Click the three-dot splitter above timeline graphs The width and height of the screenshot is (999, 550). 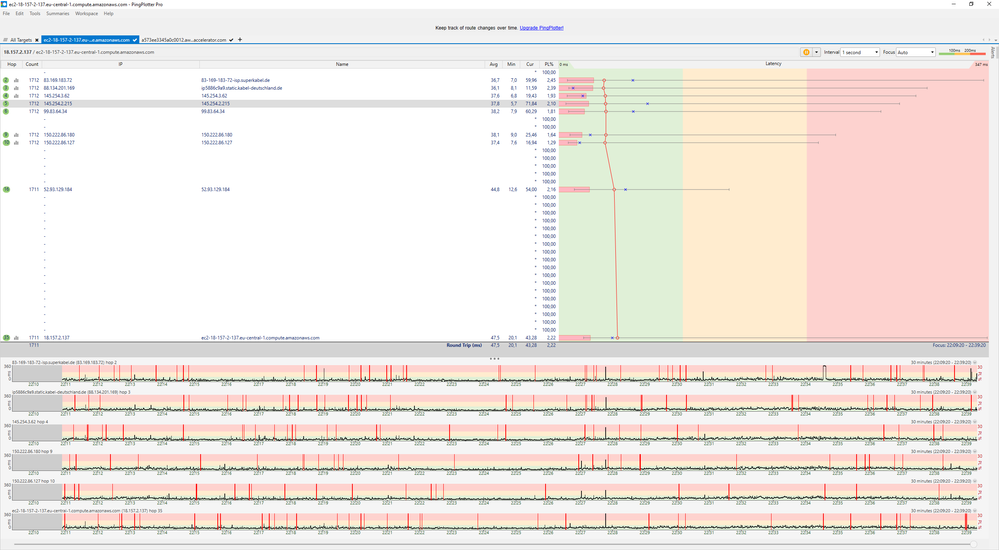[494, 358]
